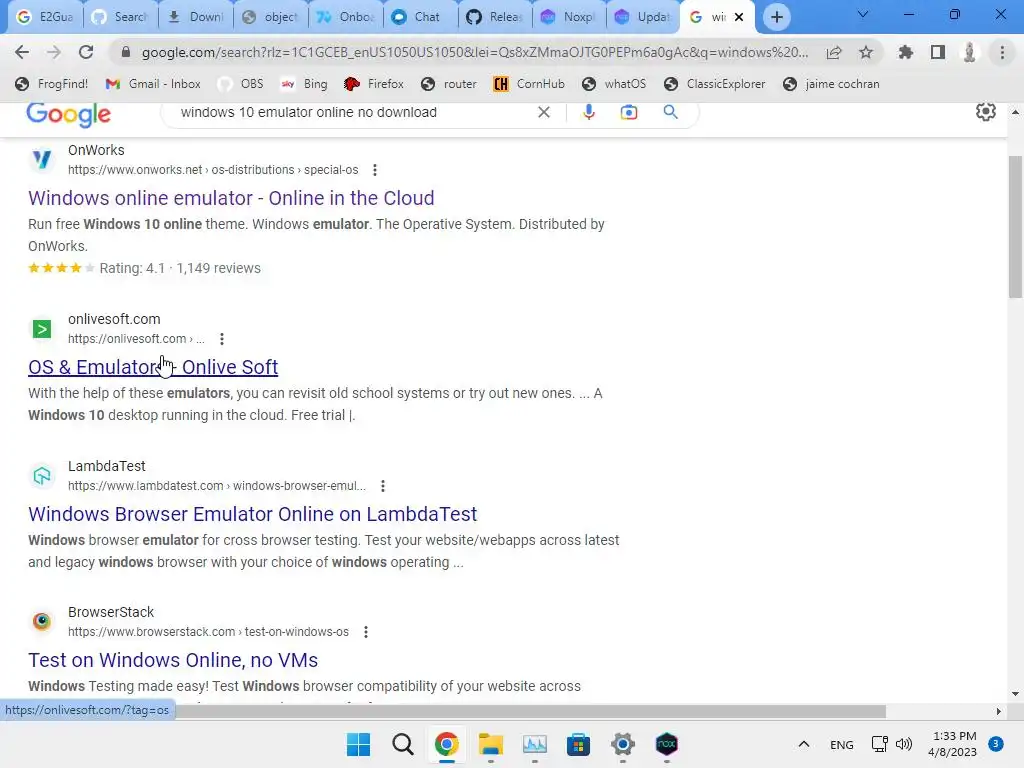The image size is (1024, 768).
Task: Close the active Google search tab
Action: tap(739, 17)
